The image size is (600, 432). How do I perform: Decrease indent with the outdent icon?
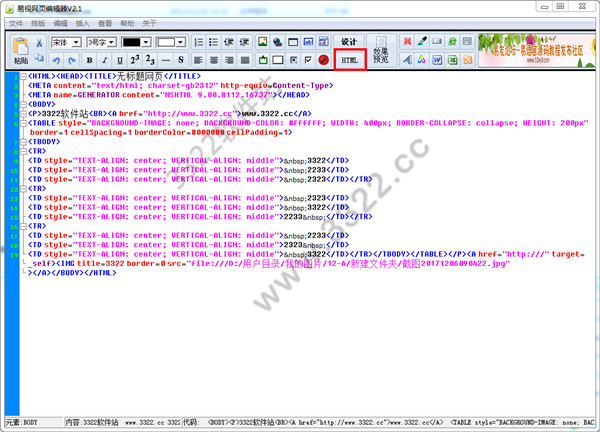[229, 42]
